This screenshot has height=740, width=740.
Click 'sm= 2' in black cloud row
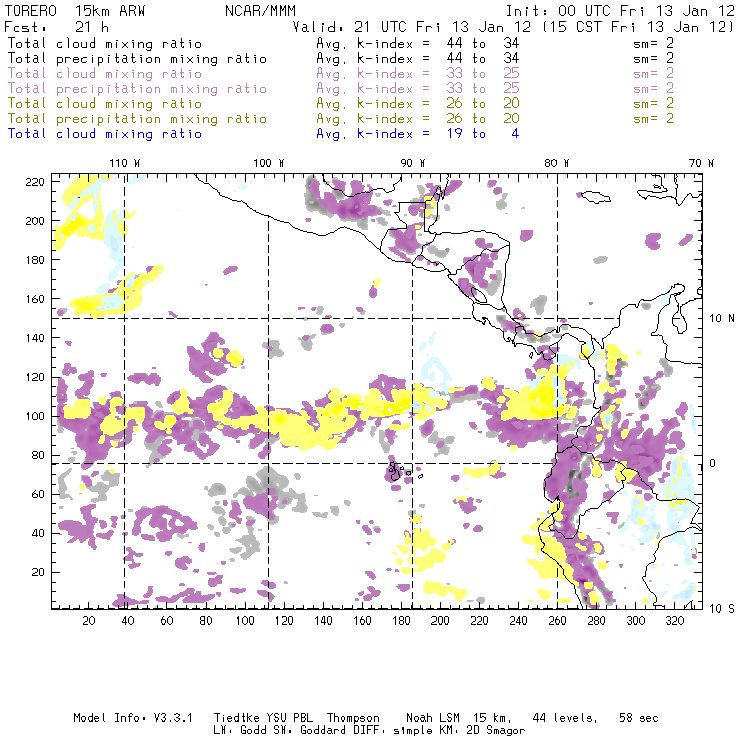pos(653,43)
